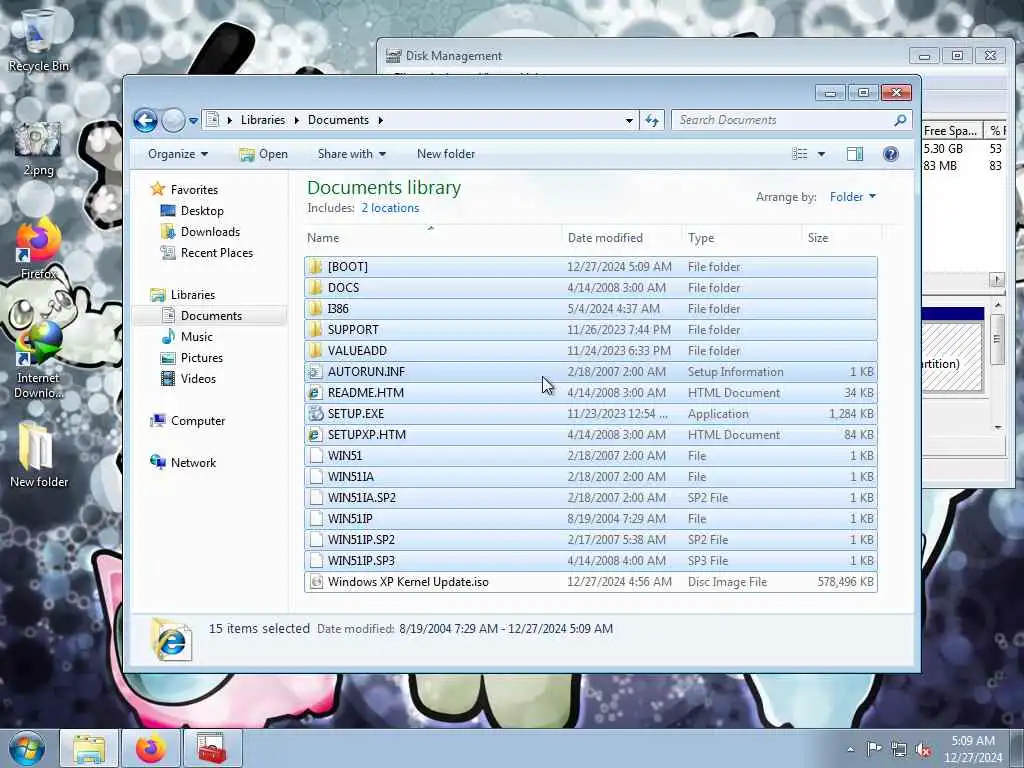Open the Videos library
The width and height of the screenshot is (1024, 768).
click(198, 379)
